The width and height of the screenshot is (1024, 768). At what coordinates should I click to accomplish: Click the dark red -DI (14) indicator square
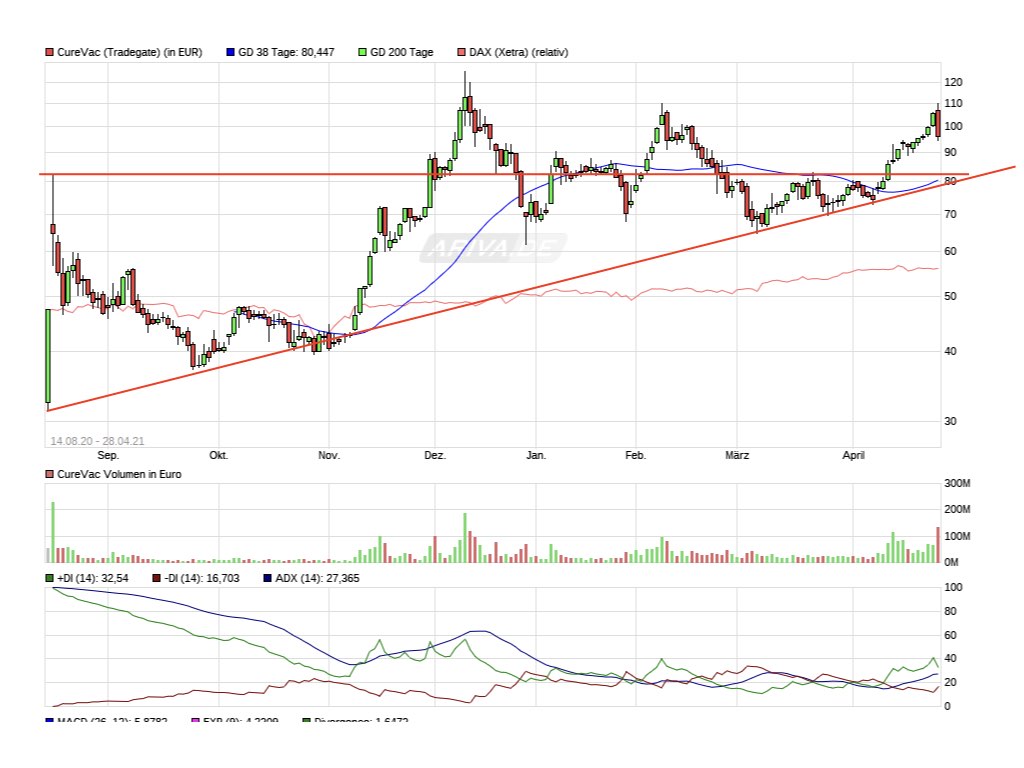pyautogui.click(x=156, y=578)
